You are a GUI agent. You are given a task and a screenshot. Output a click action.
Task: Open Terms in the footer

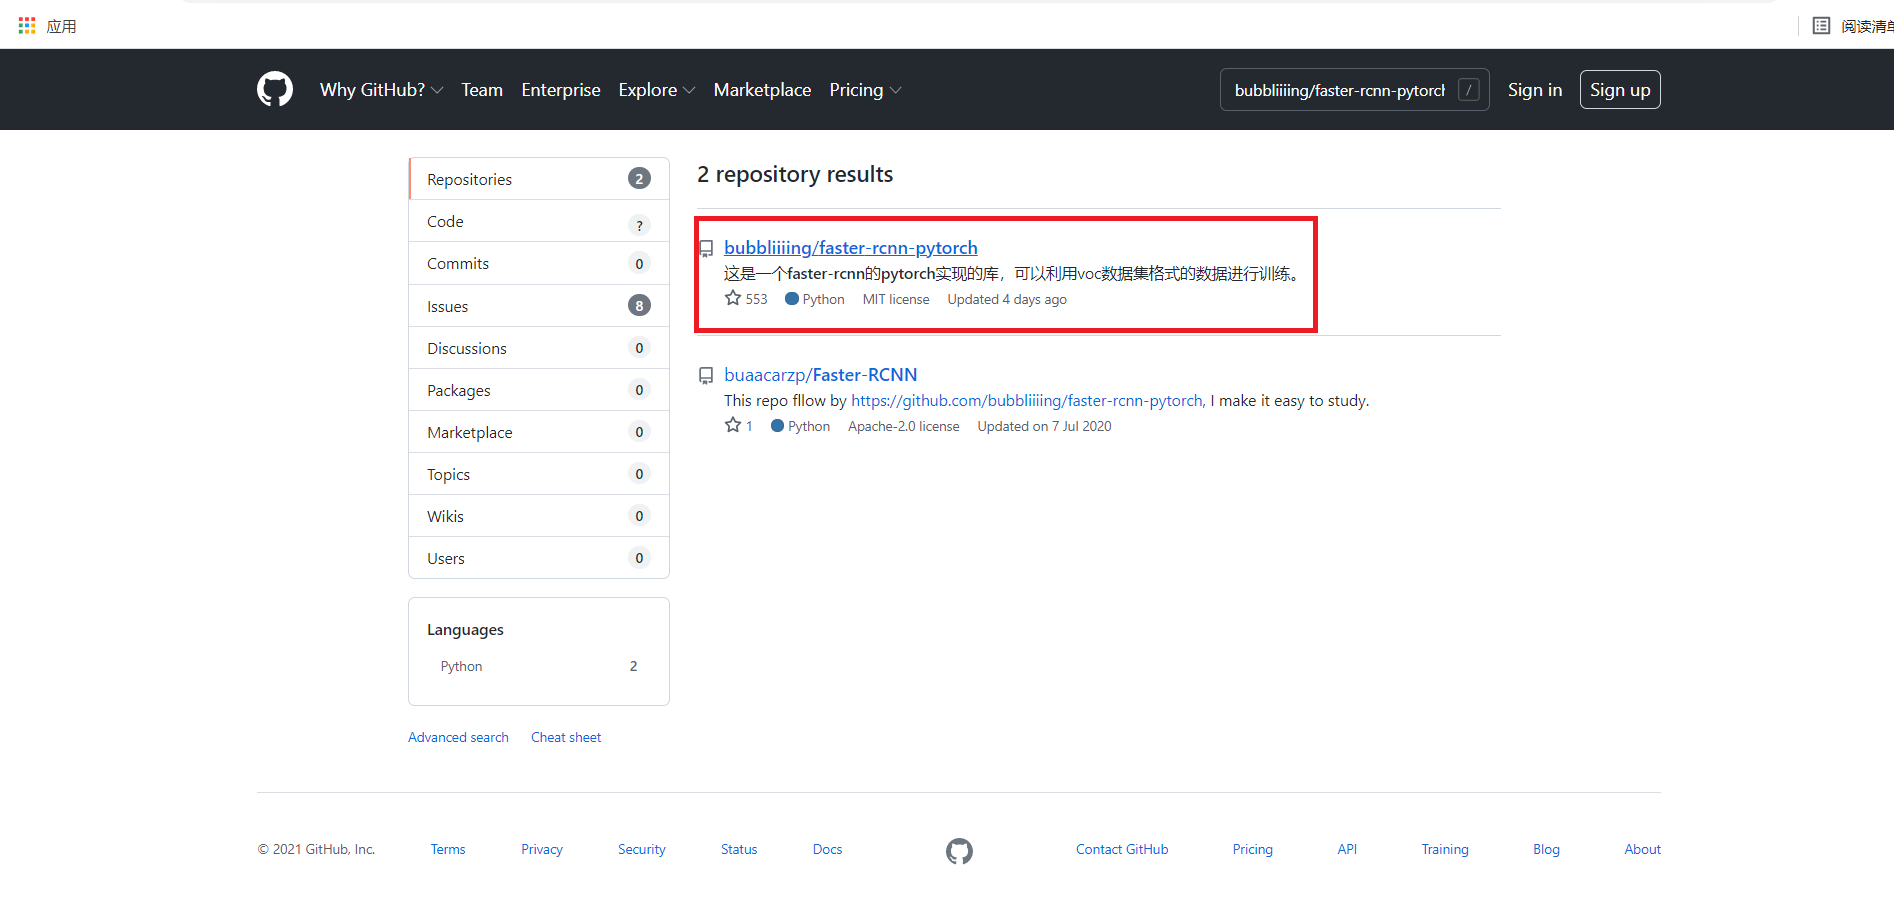tap(448, 849)
